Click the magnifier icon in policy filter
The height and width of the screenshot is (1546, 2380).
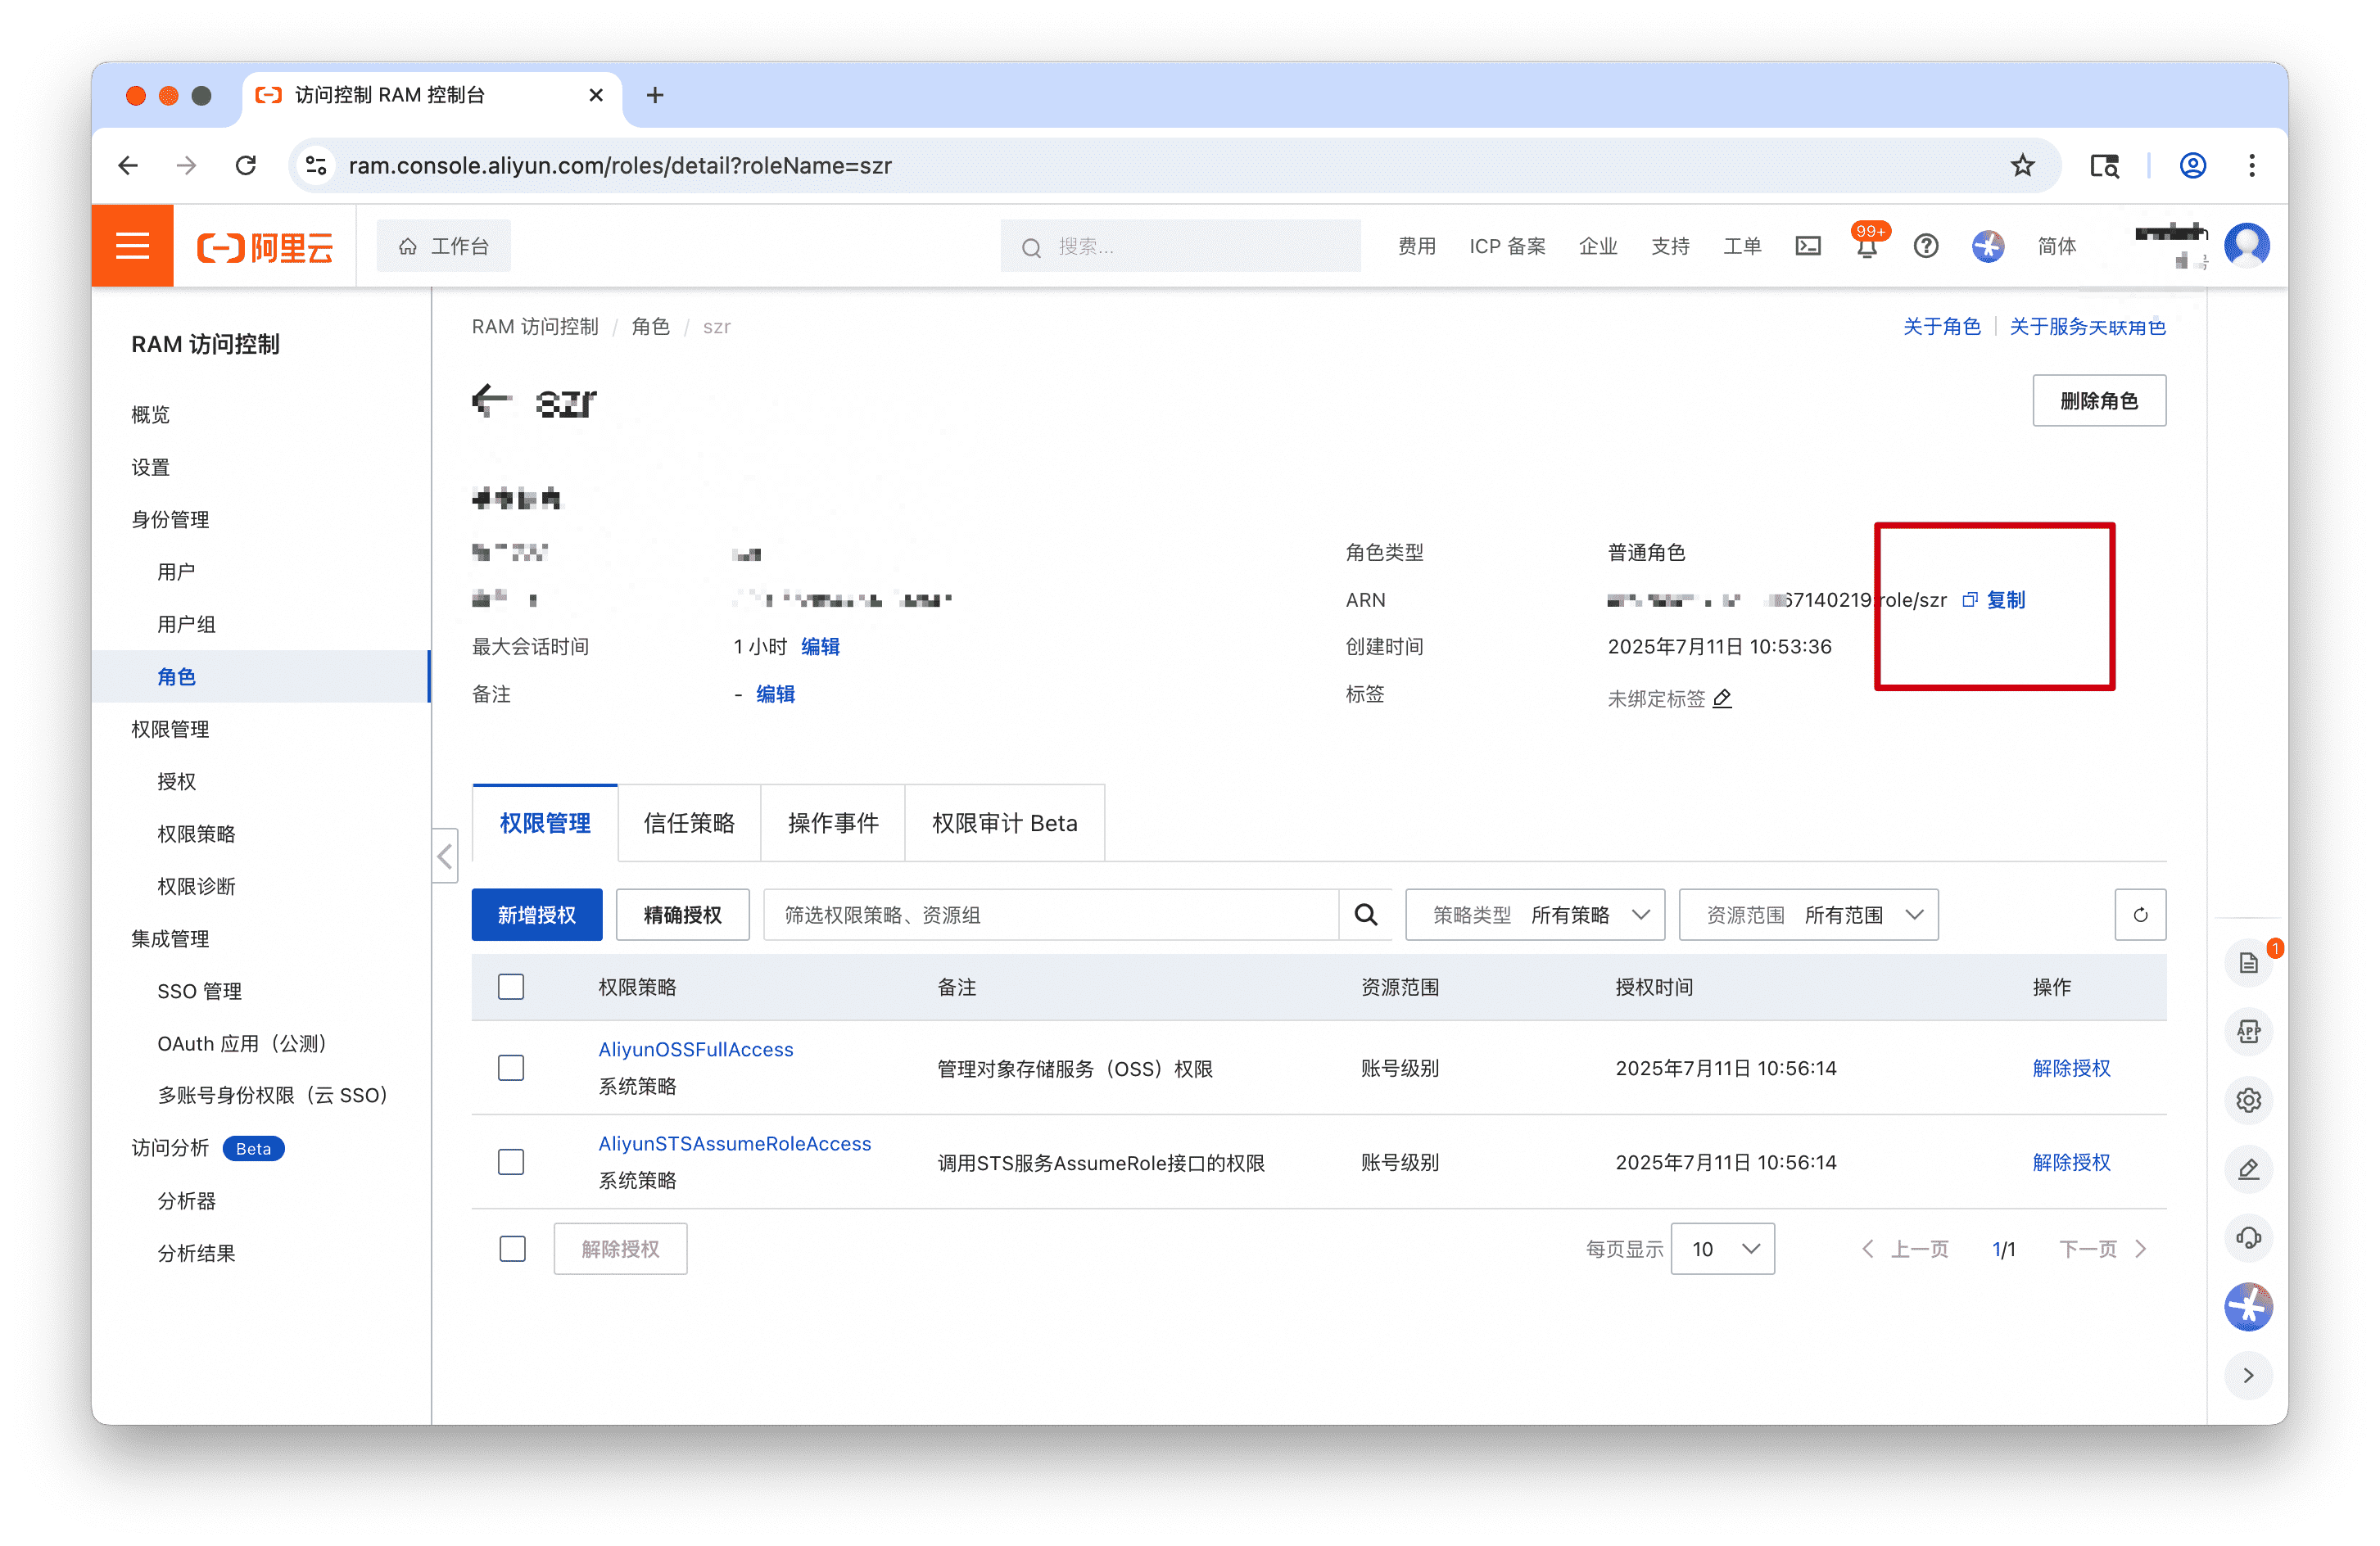point(1365,915)
